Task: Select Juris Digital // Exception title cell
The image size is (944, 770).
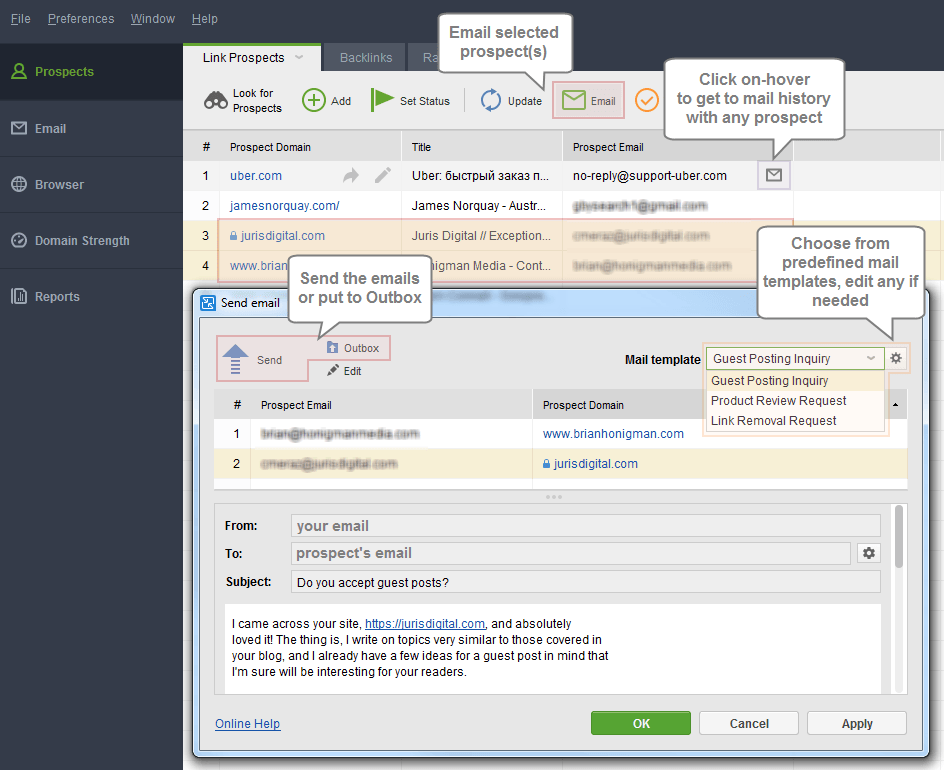Action: (481, 236)
